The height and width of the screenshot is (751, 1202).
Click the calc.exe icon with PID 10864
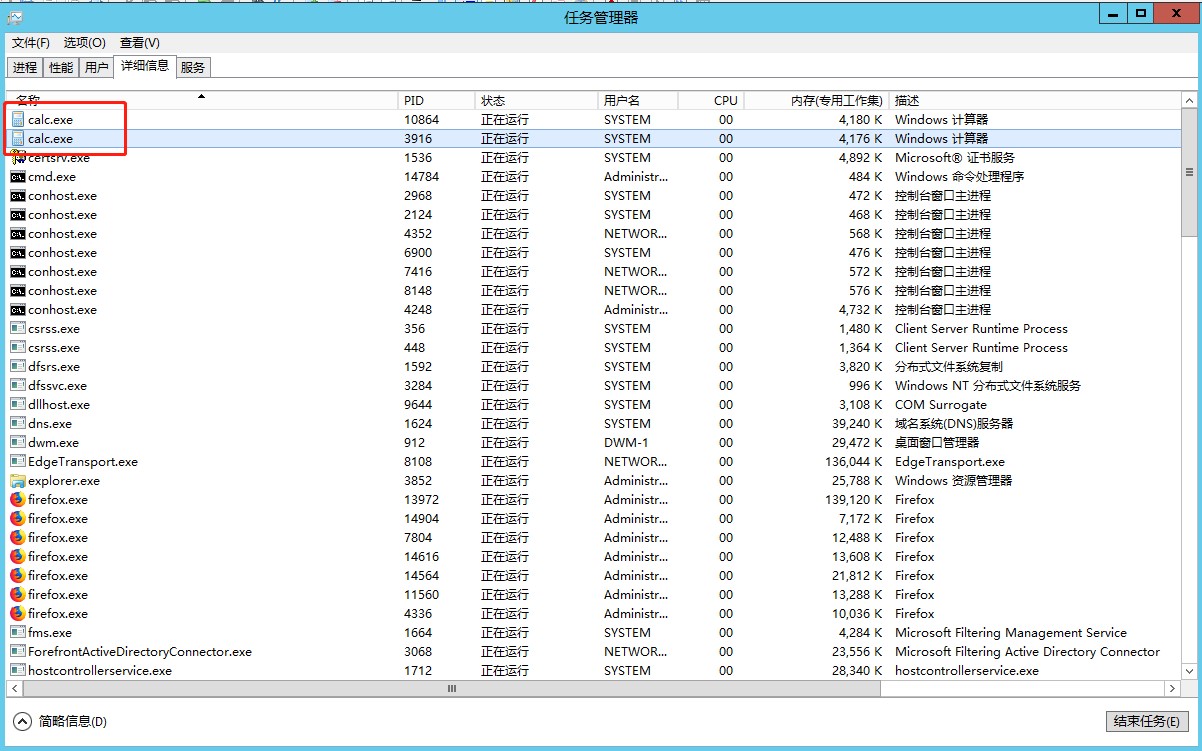coord(18,119)
